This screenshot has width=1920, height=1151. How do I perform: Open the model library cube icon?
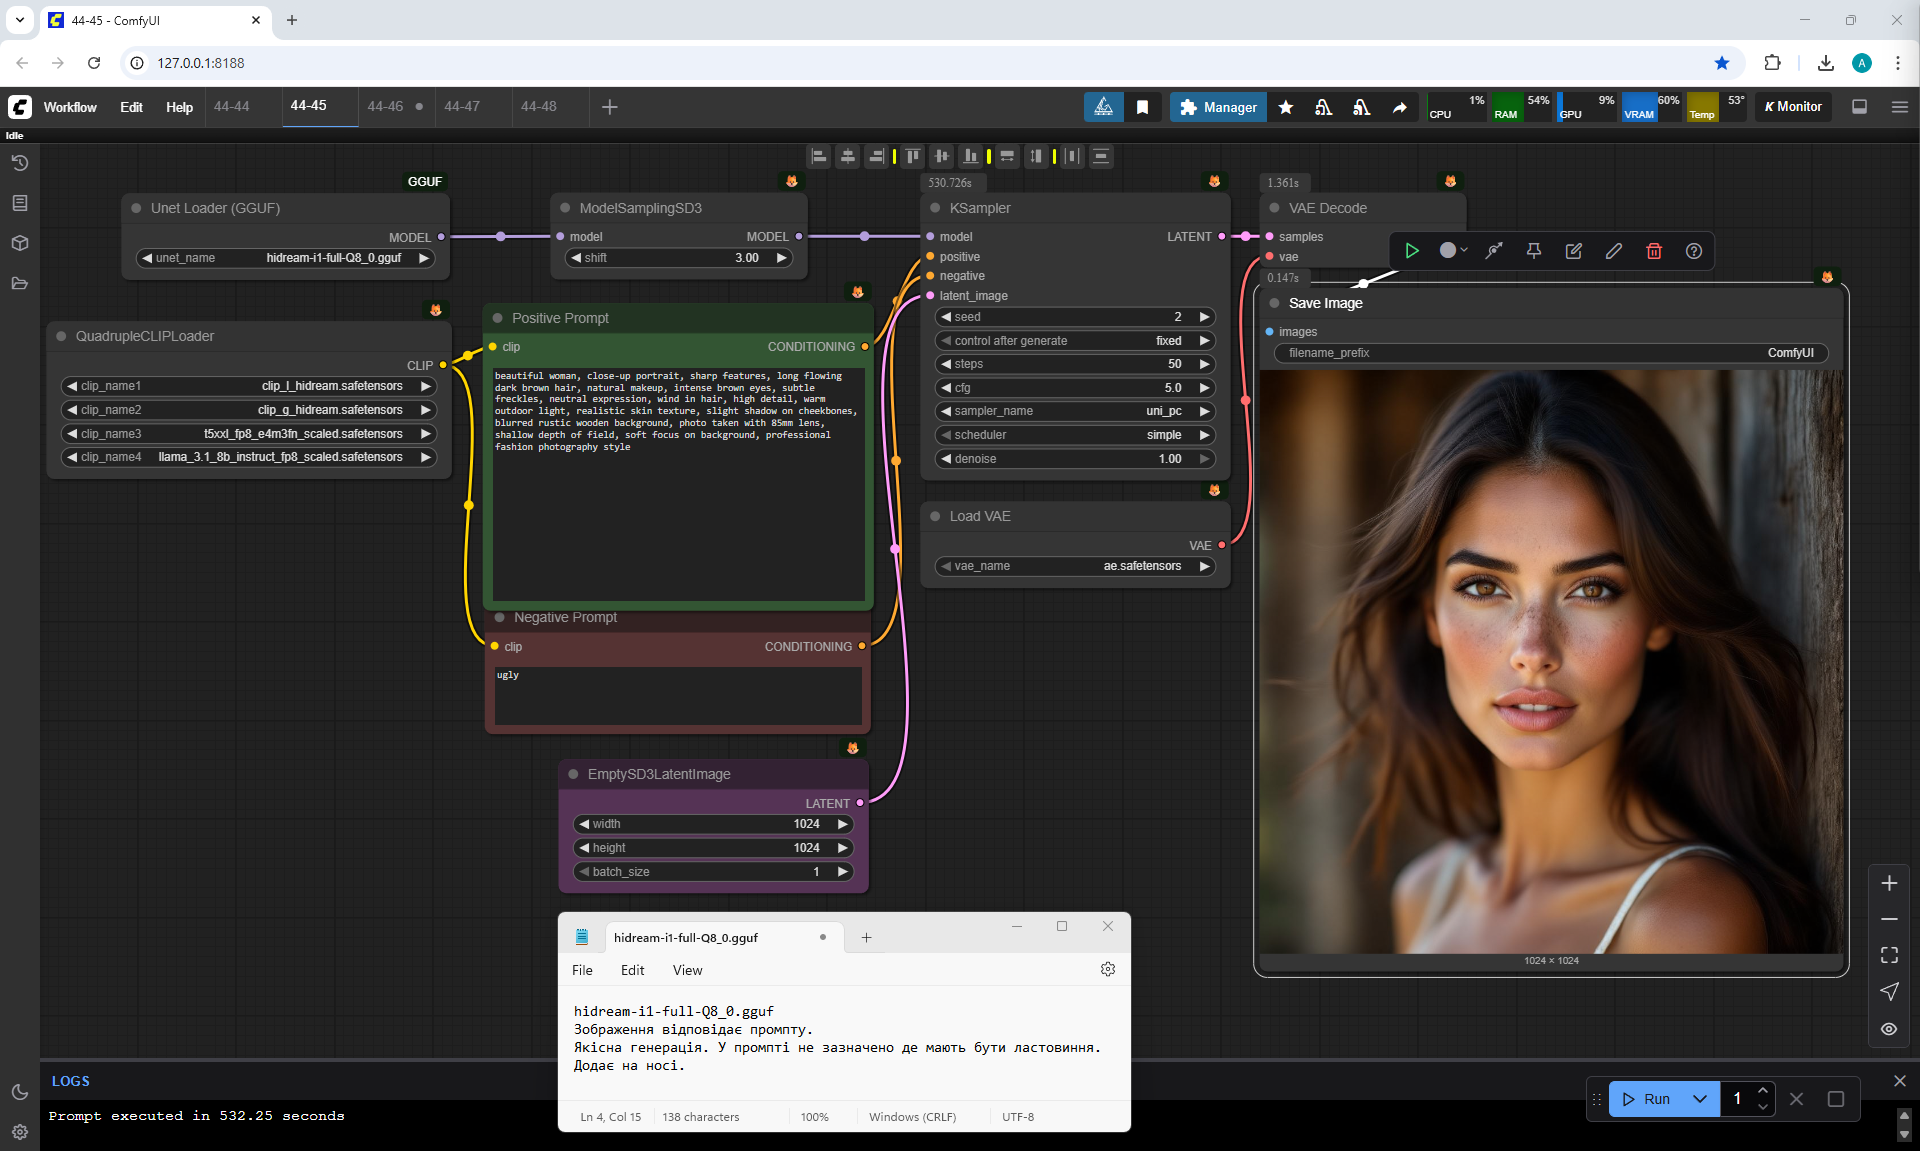pos(19,243)
